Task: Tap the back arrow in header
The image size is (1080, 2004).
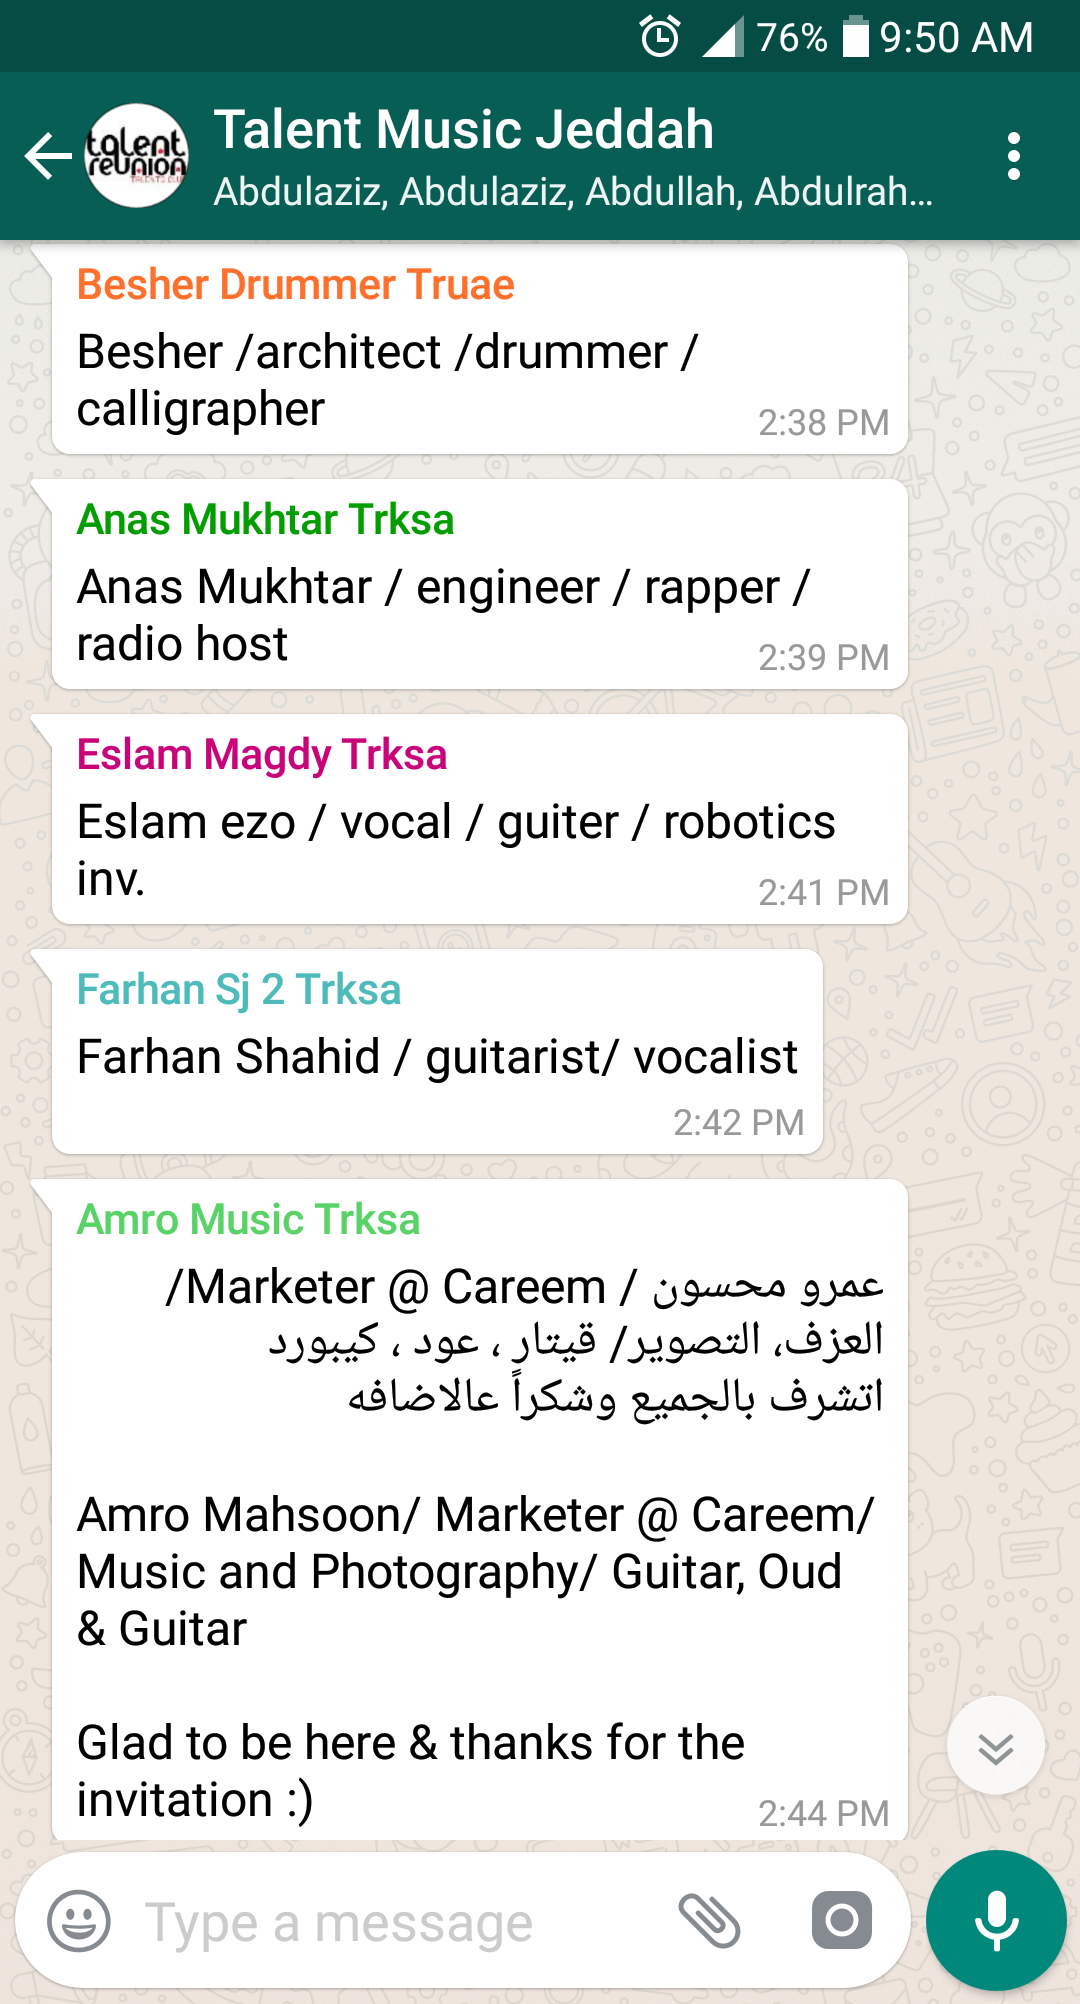Action: (48, 157)
